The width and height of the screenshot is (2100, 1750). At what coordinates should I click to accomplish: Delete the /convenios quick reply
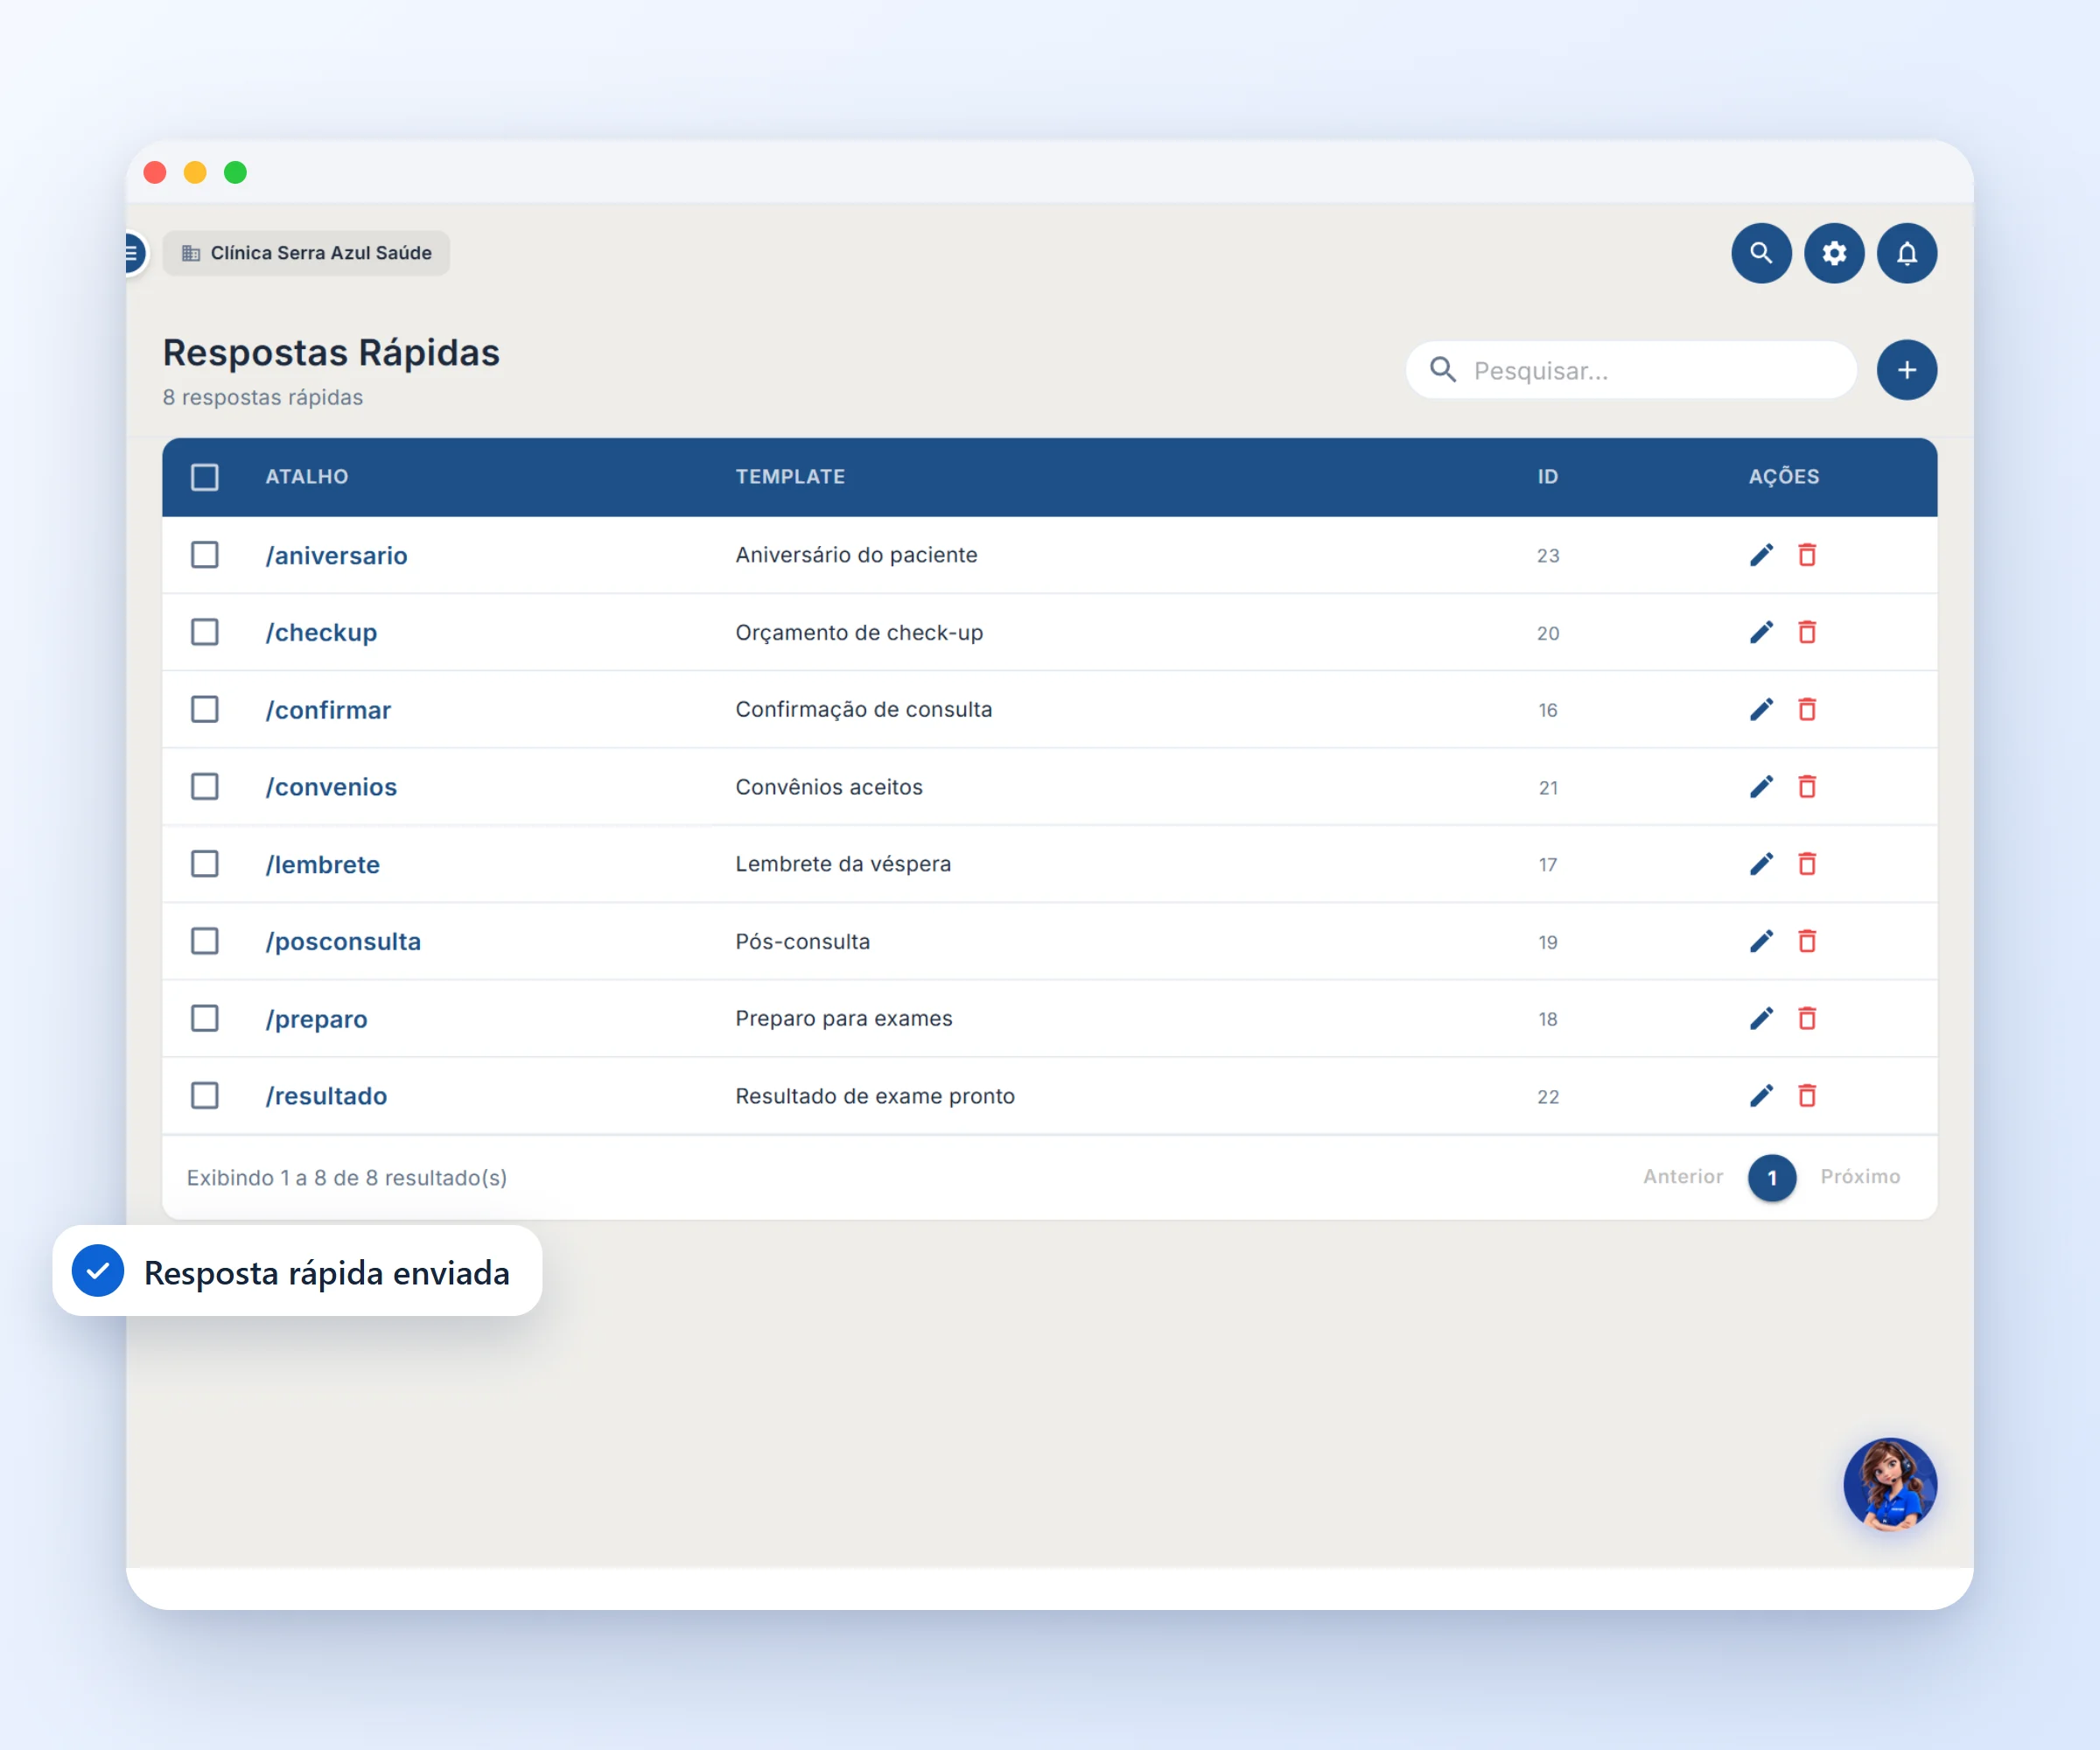1807,787
